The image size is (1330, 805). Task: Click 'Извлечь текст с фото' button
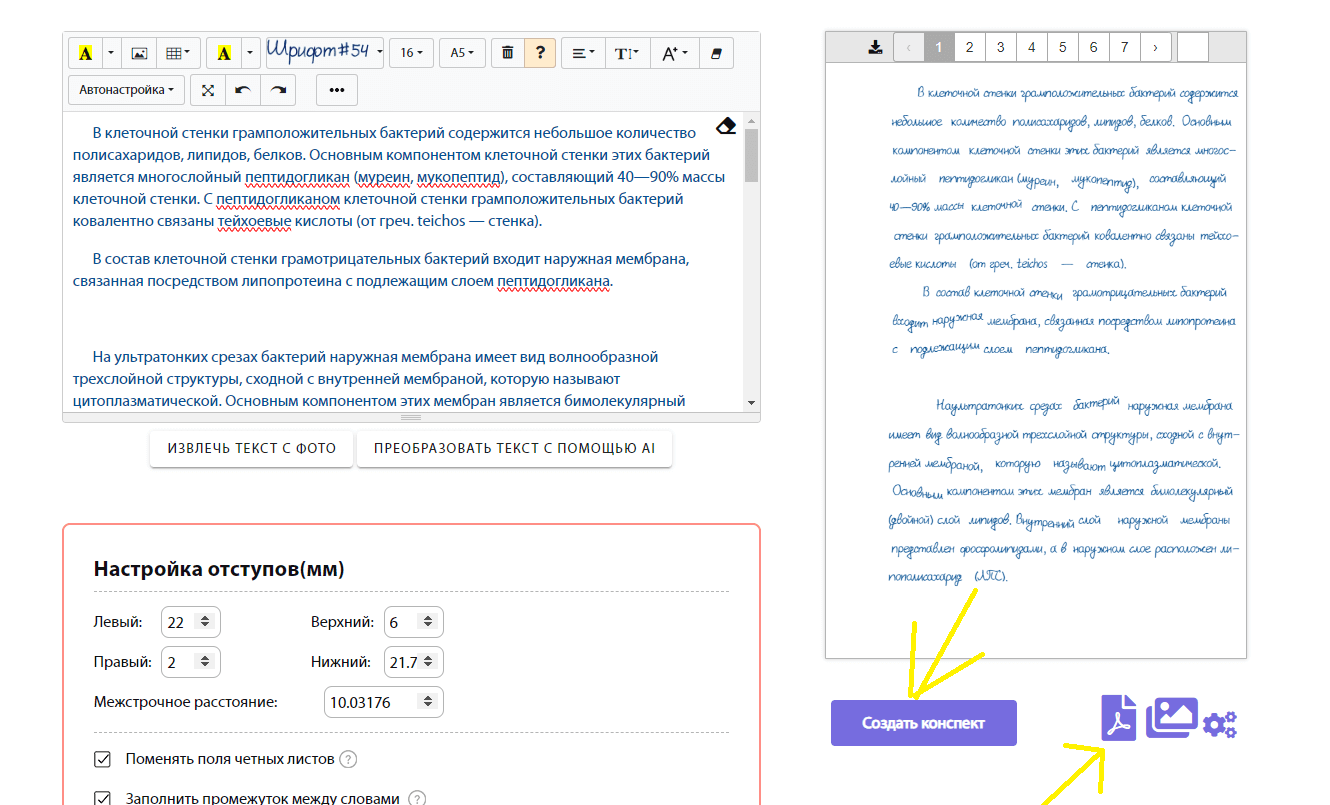tap(252, 449)
